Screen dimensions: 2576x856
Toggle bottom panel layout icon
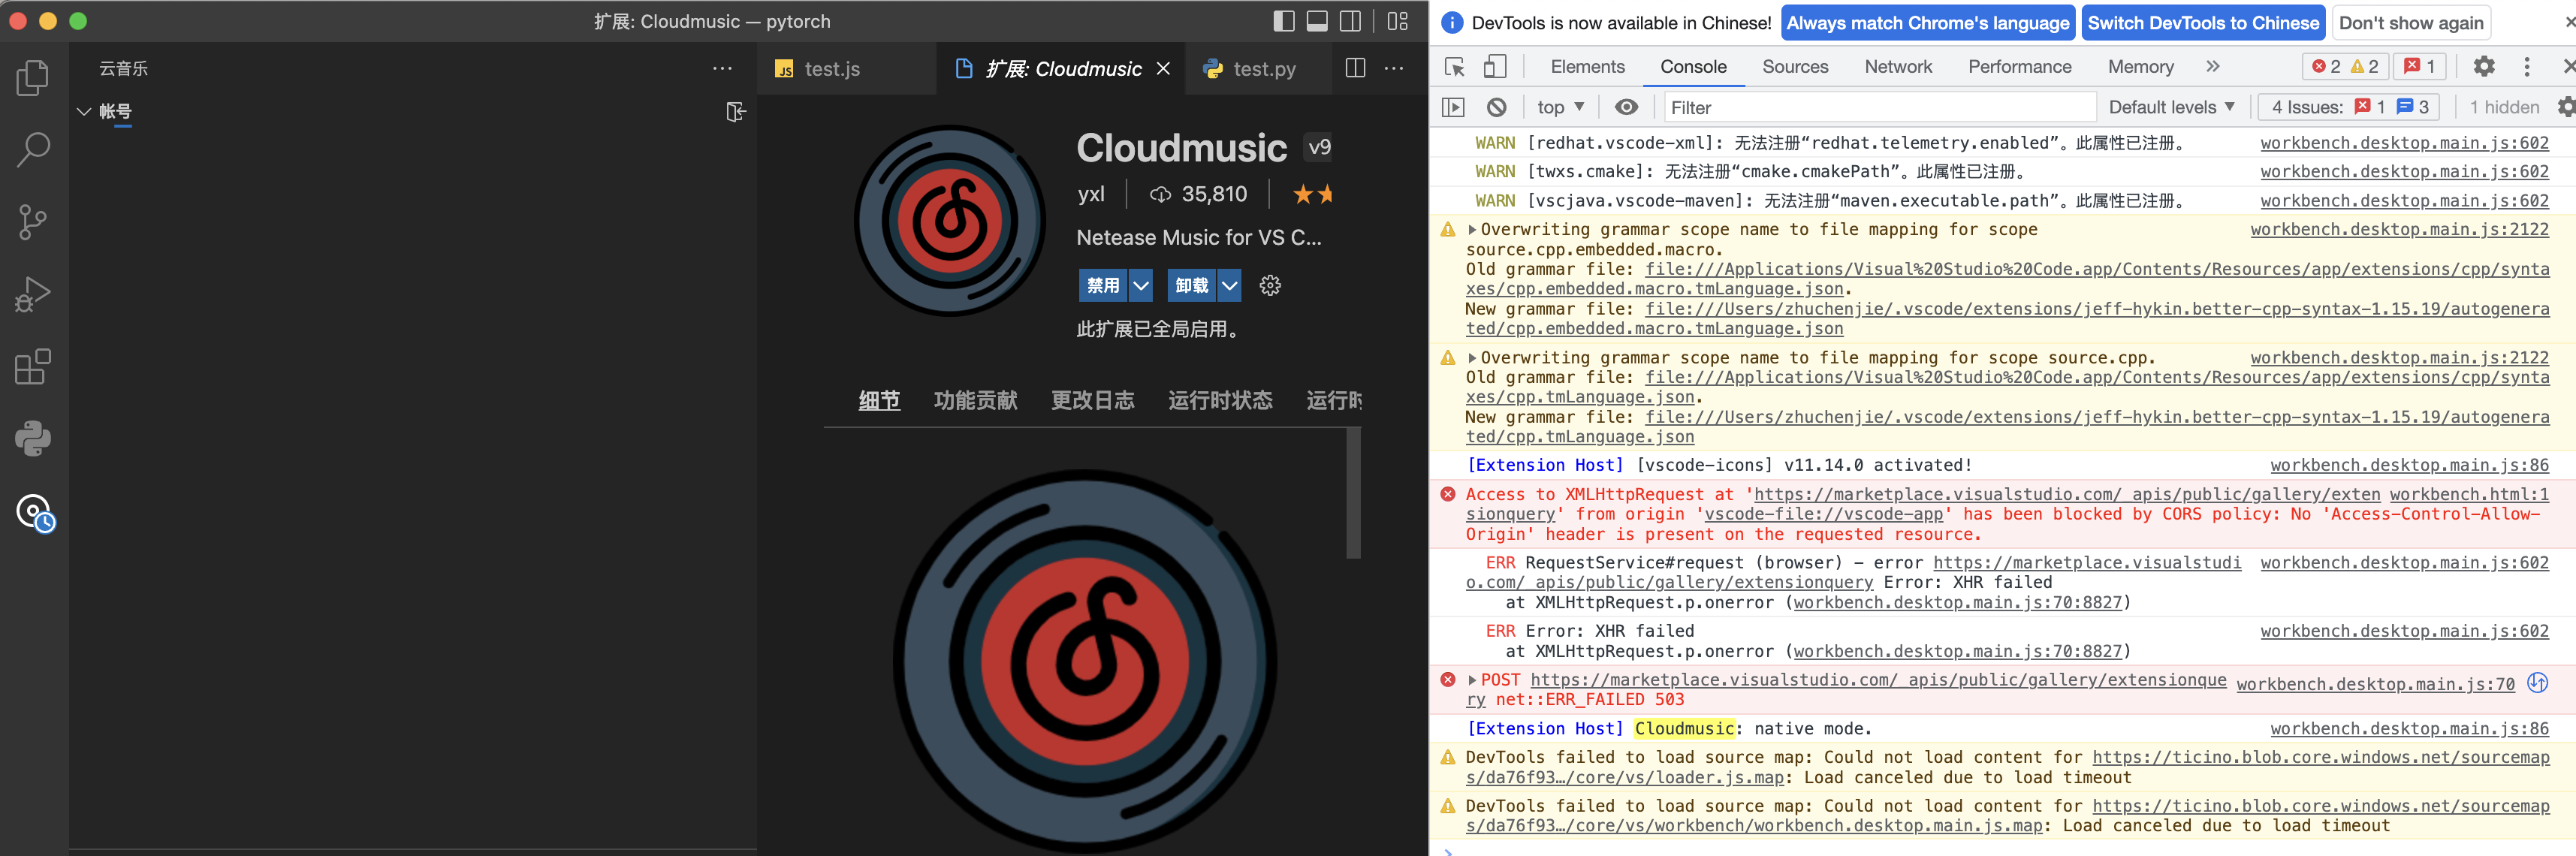point(1317,21)
